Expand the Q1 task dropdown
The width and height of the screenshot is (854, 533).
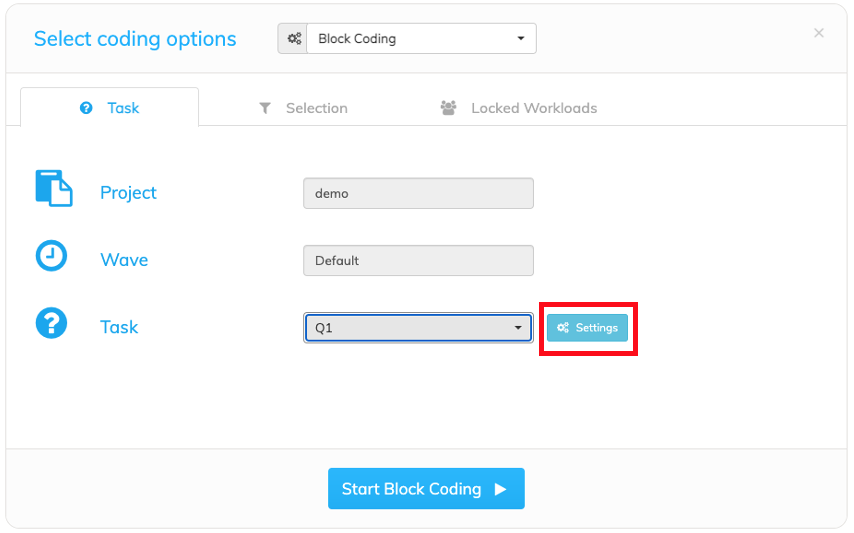pyautogui.click(x=418, y=328)
